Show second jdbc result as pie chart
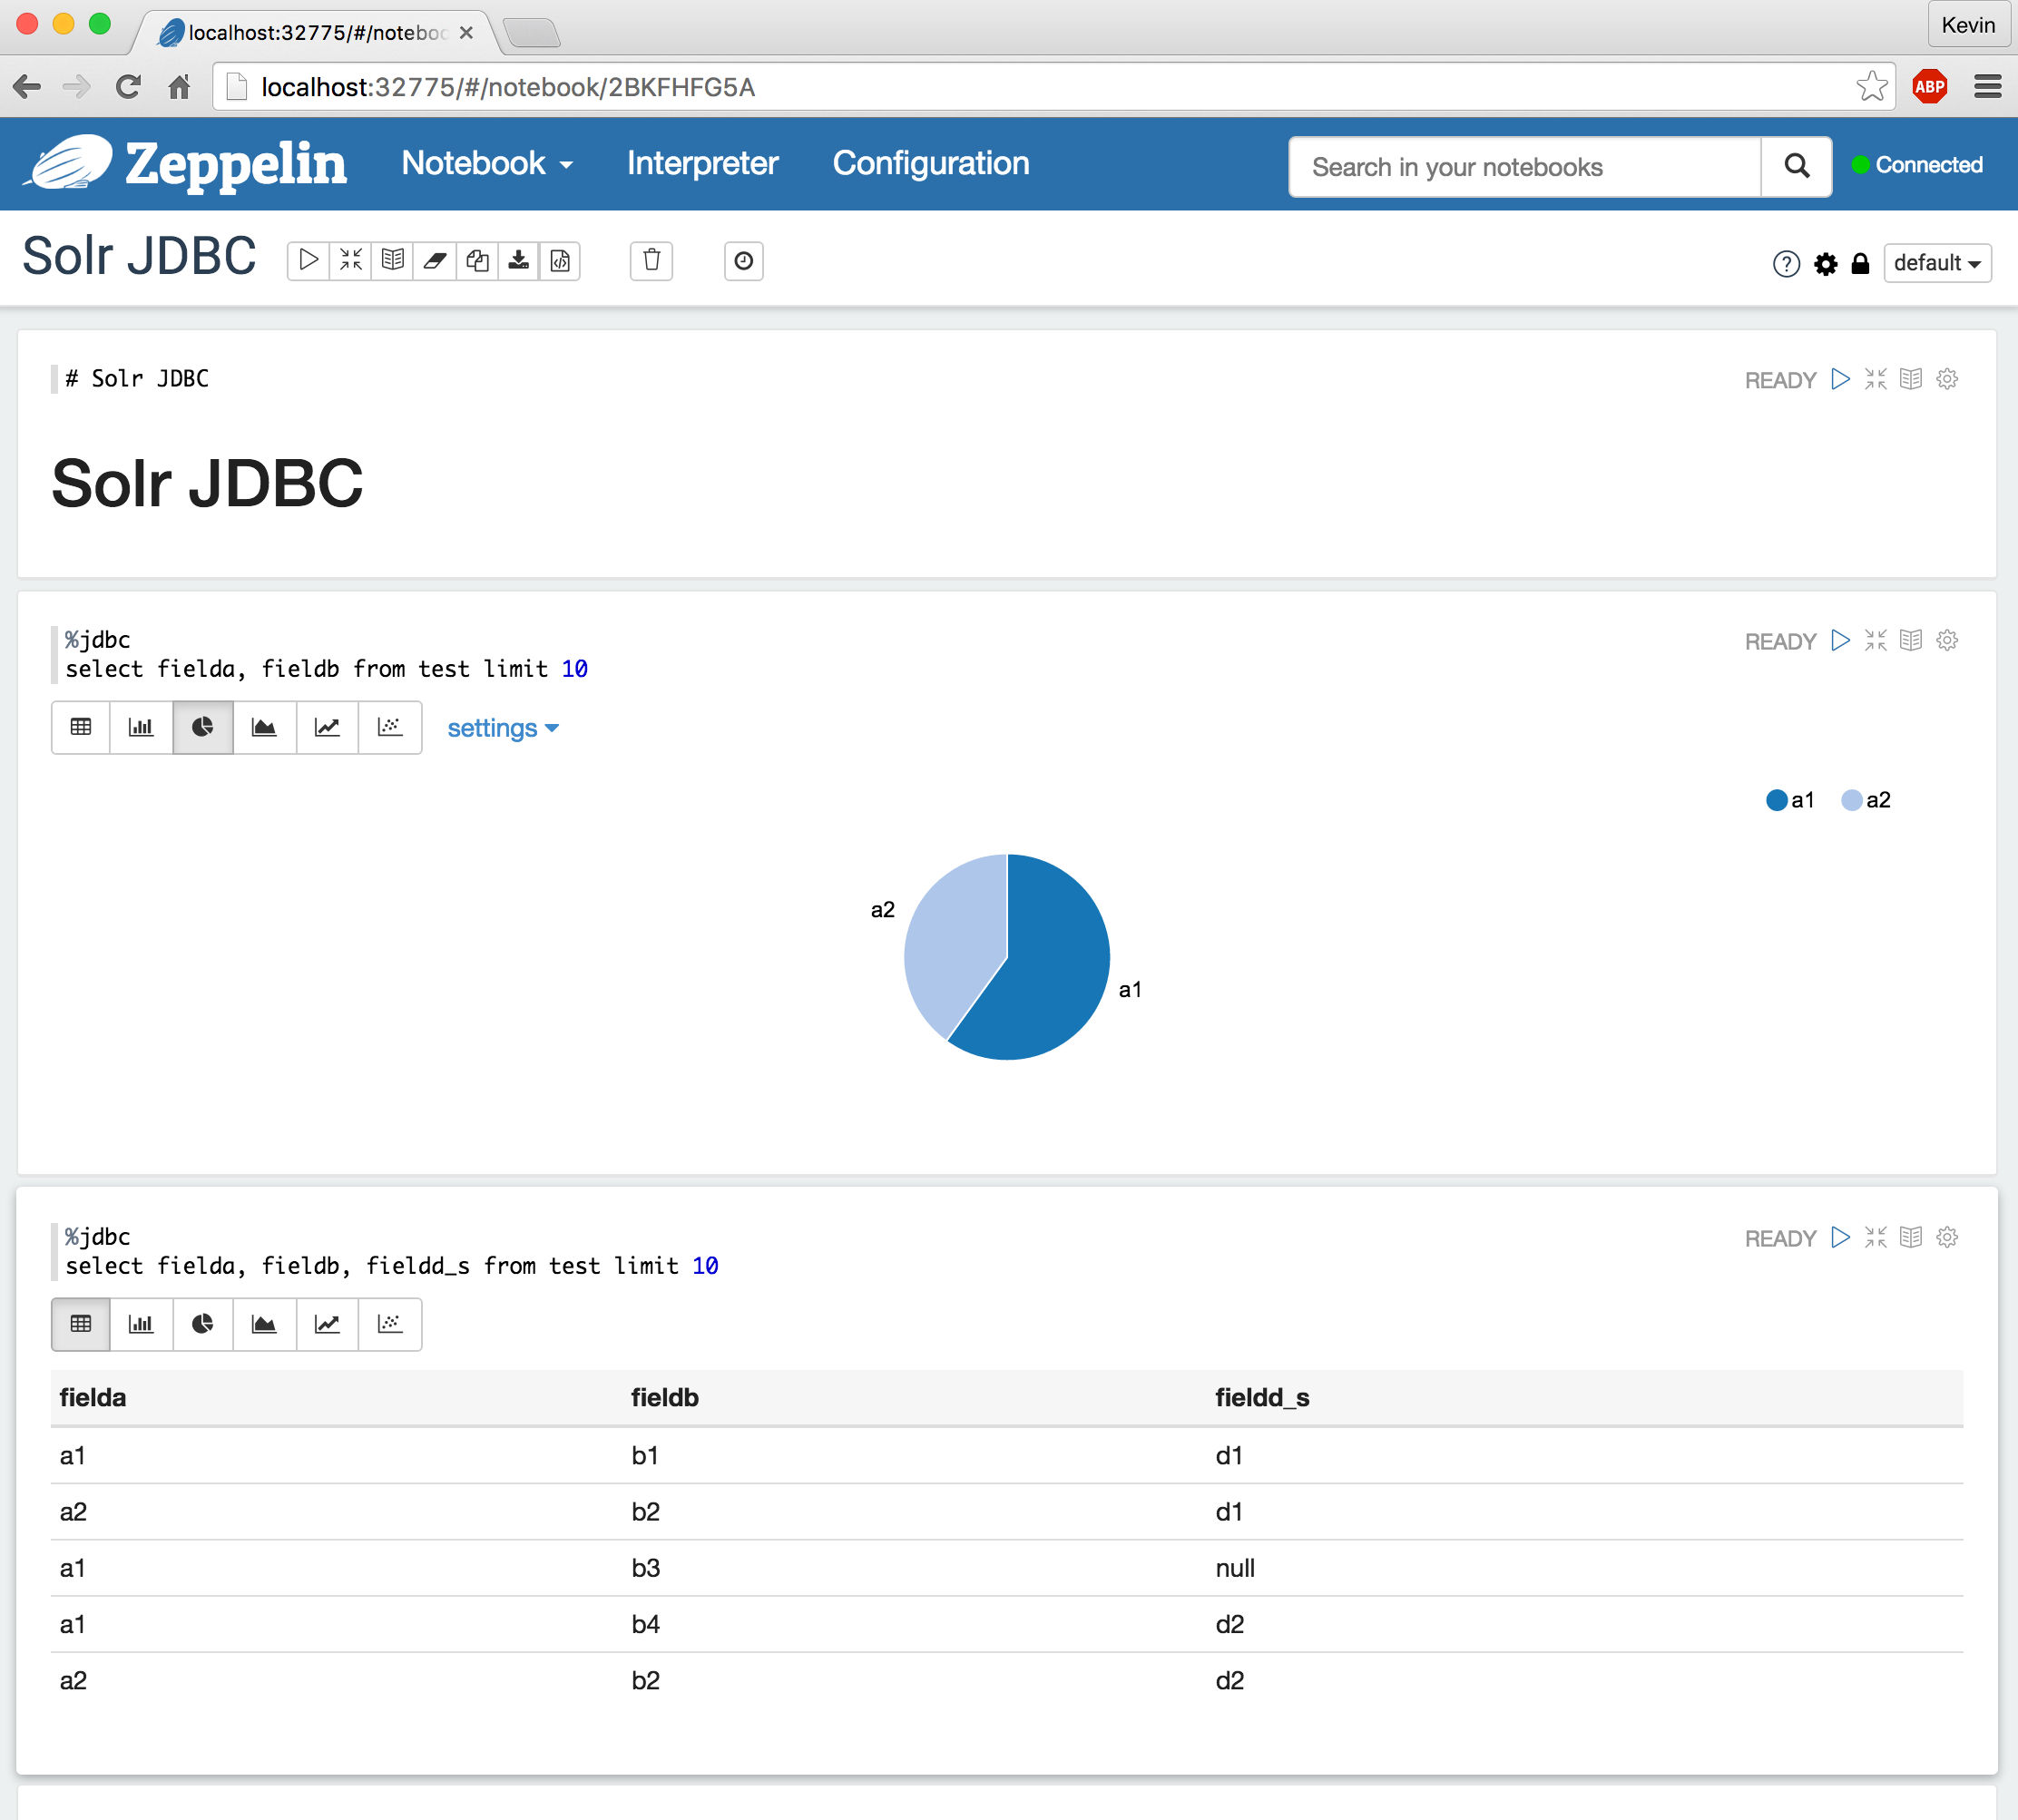This screenshot has width=2018, height=1820. (x=203, y=1324)
